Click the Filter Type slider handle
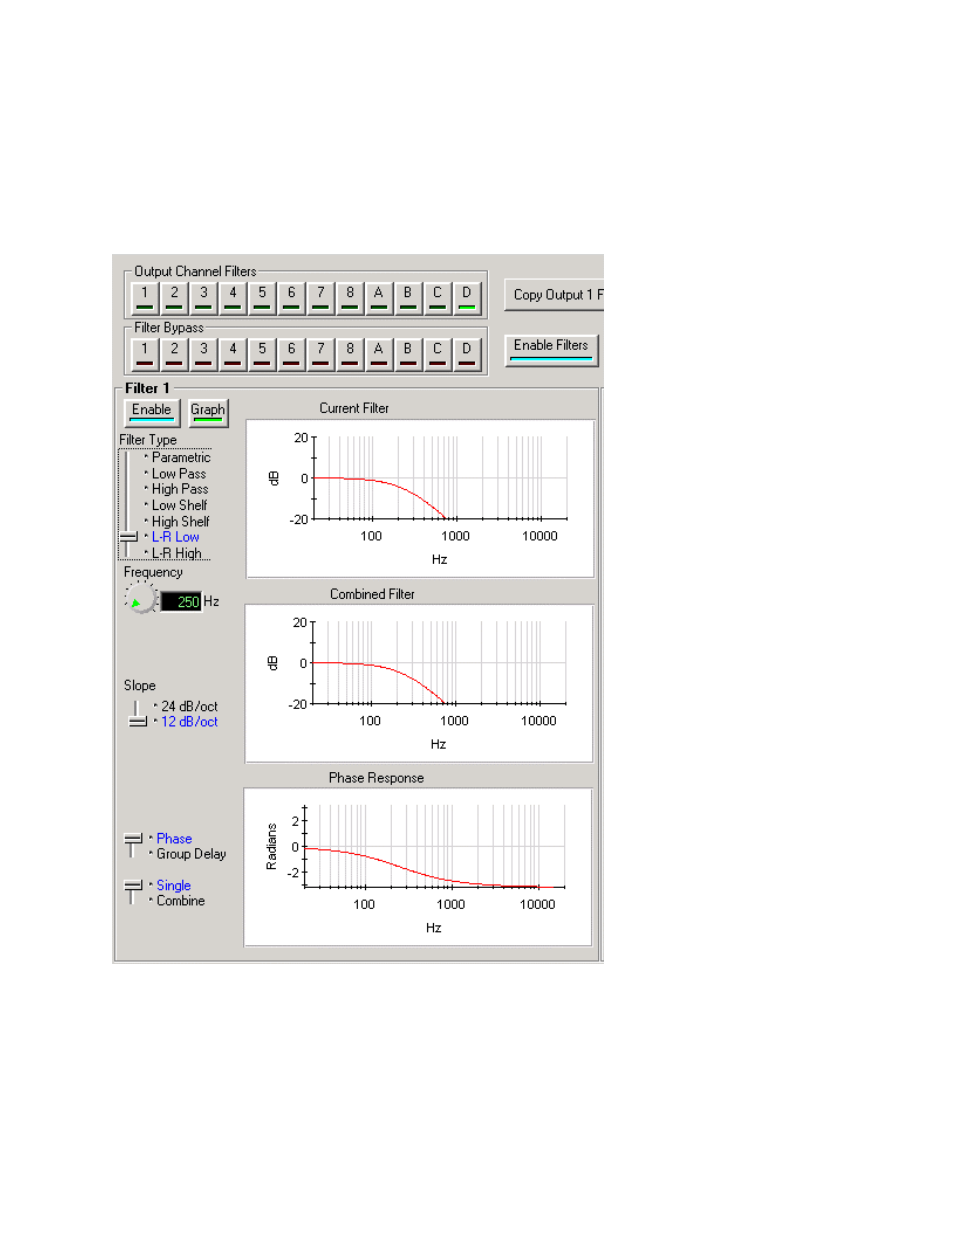Image resolution: width=954 pixels, height=1235 pixels. click(x=128, y=538)
